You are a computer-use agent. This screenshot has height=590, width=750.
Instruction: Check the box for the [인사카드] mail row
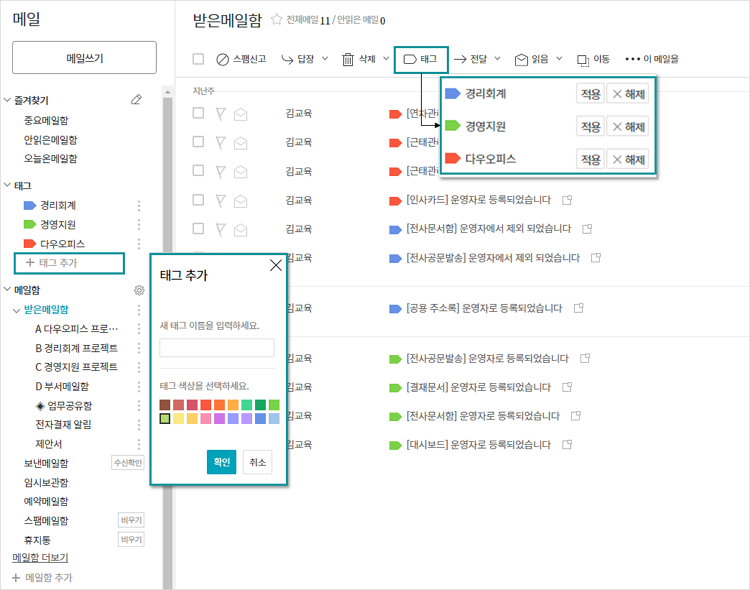coord(198,199)
